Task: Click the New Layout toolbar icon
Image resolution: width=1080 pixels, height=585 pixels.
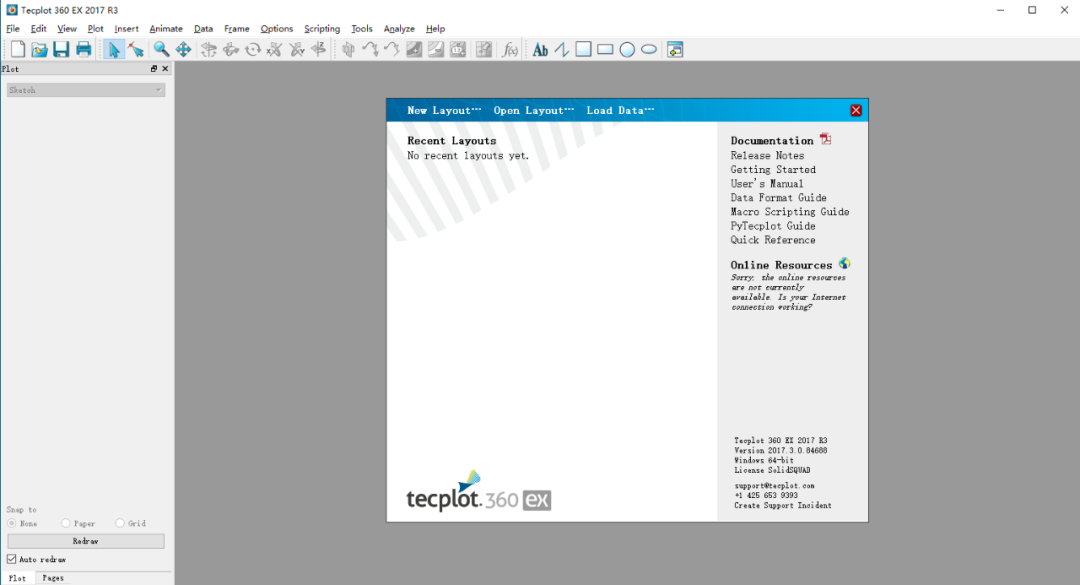Action: tap(18, 49)
